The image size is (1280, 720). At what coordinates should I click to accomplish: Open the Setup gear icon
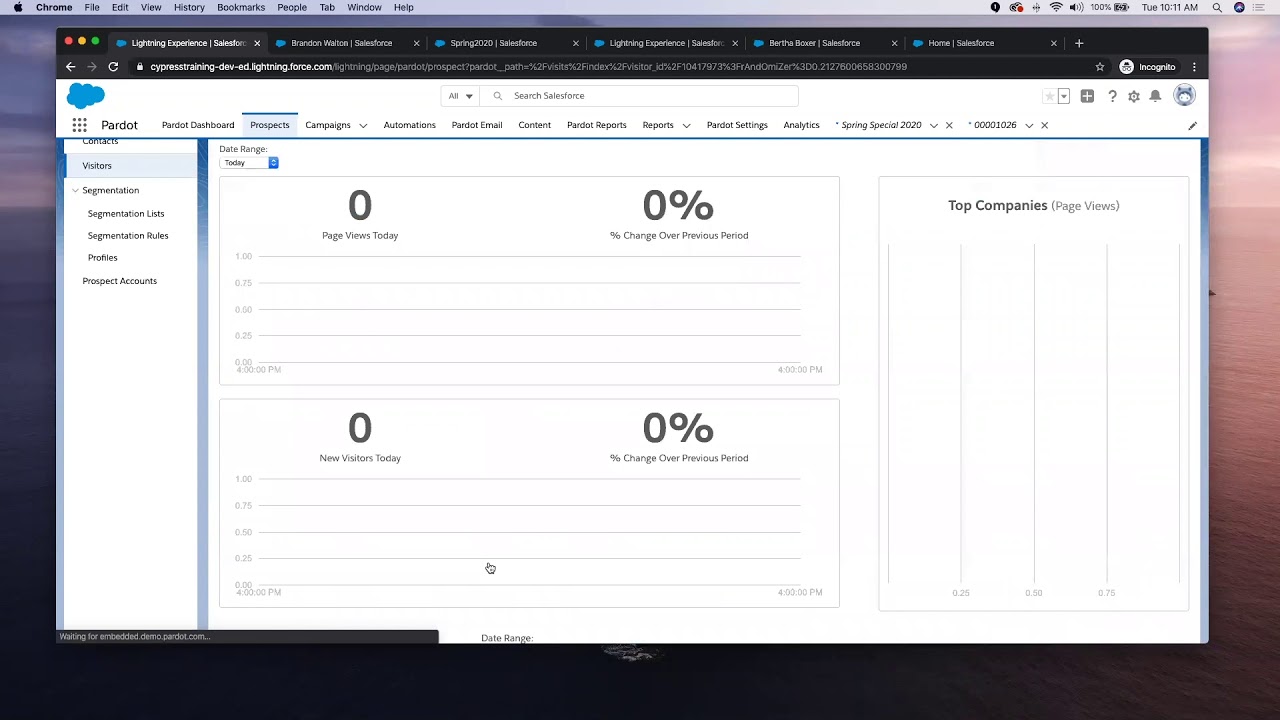[1133, 96]
